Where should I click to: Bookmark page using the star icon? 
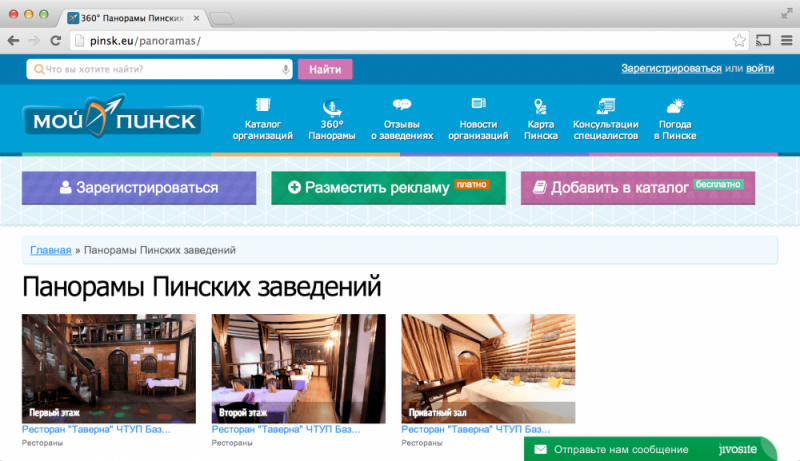coord(739,41)
